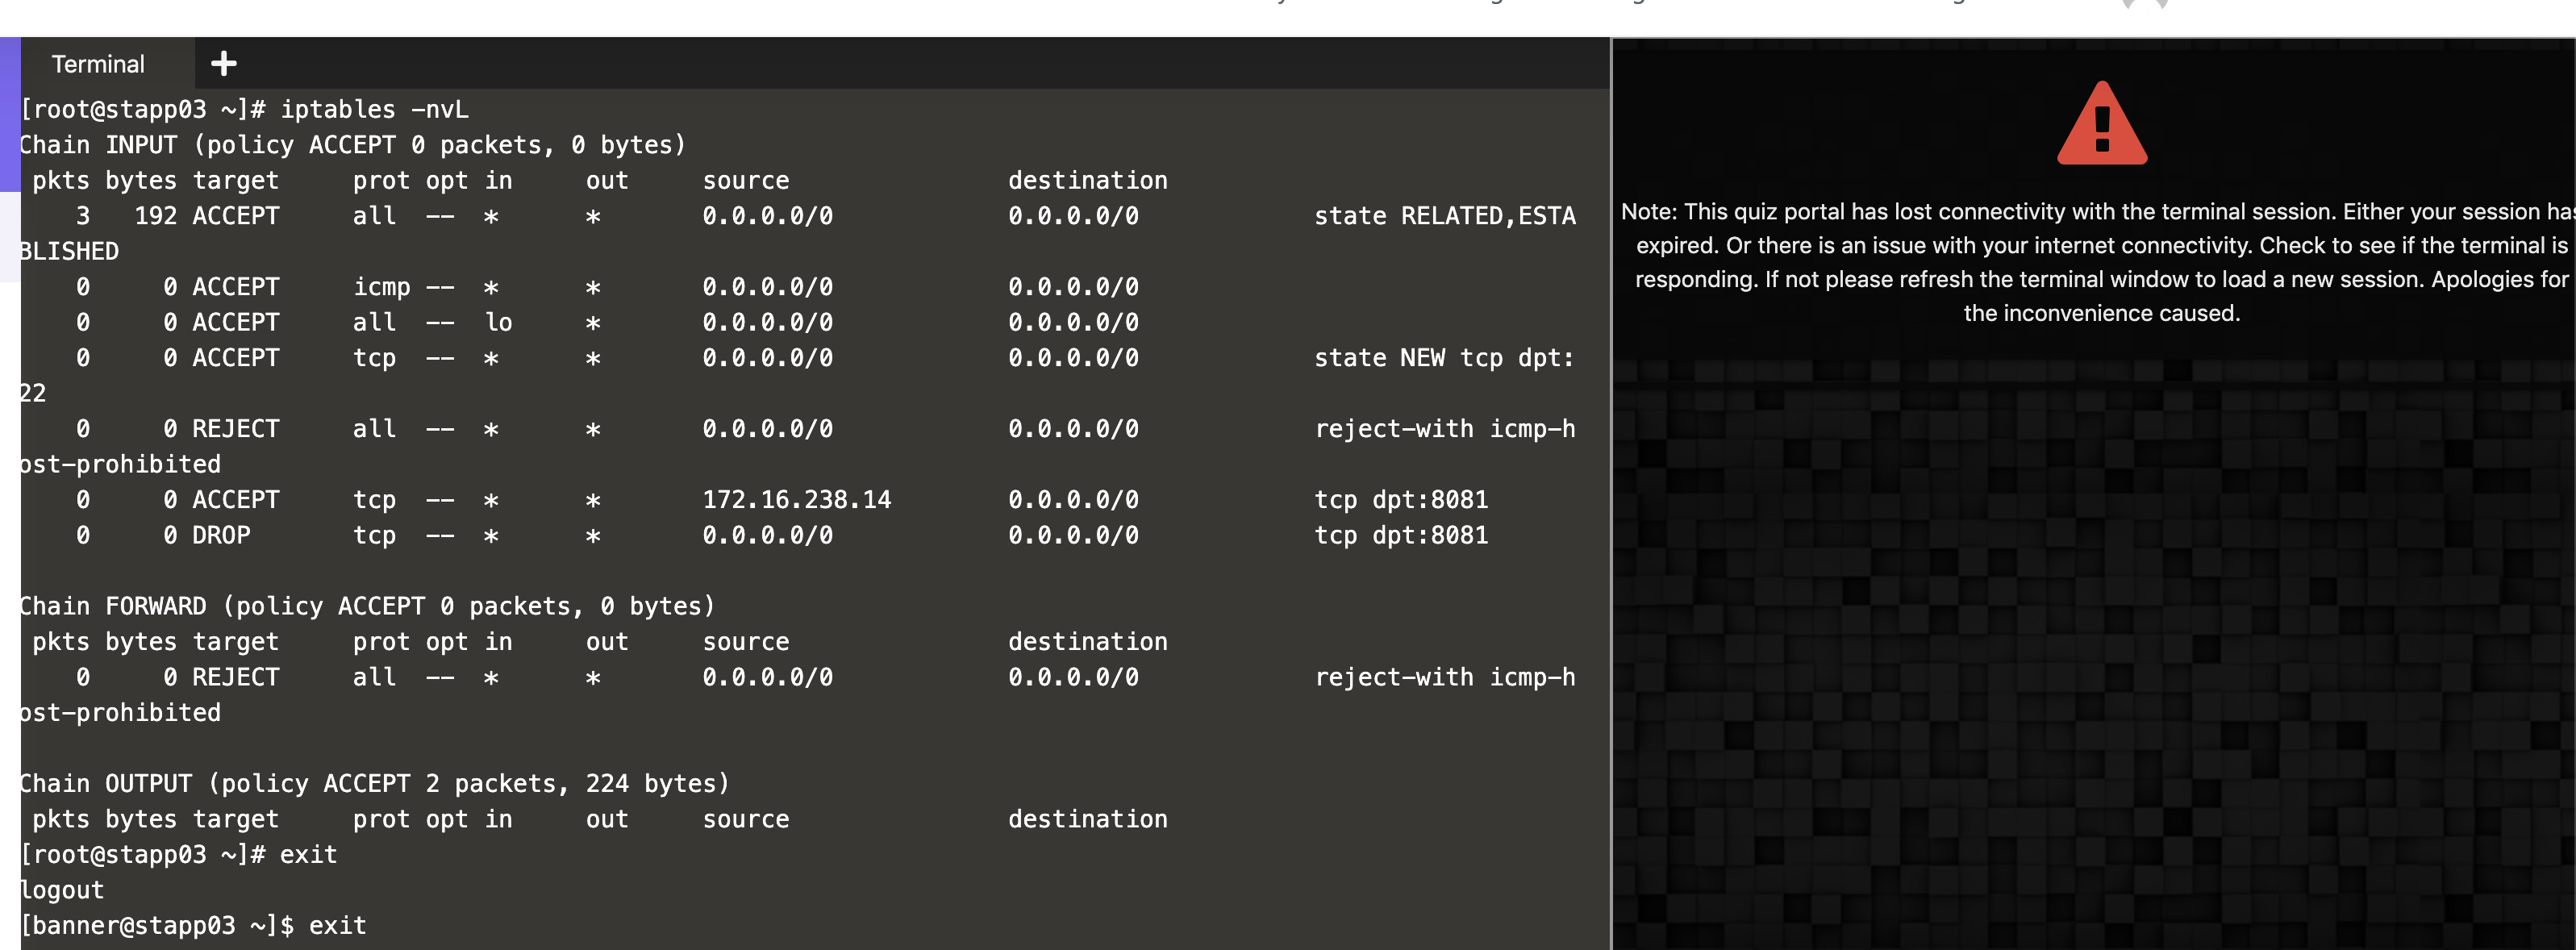Click the 'root@stapp03 ~]# exit' line

(180, 854)
